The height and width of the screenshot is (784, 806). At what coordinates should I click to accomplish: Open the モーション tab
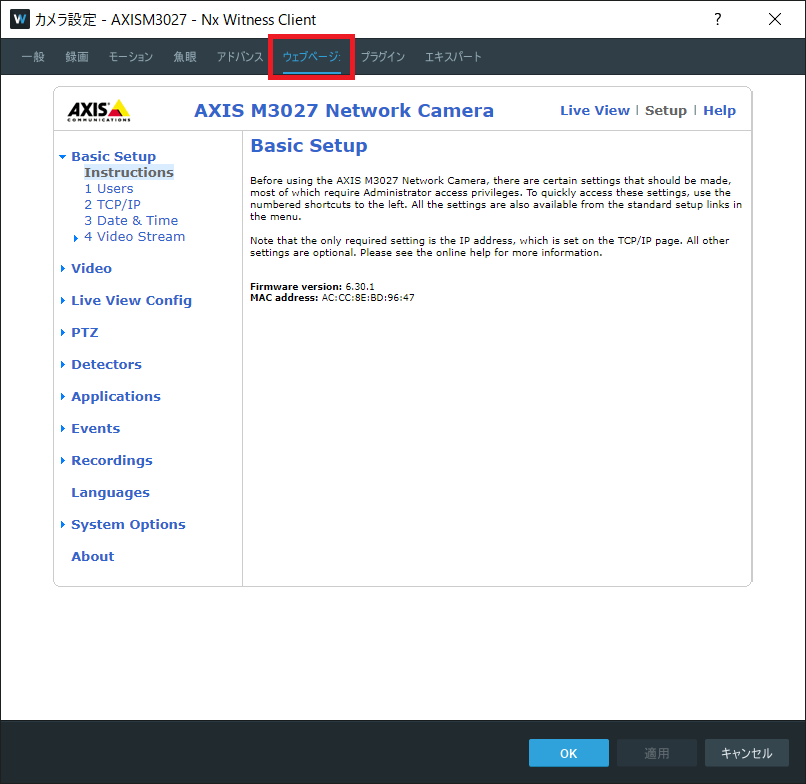pos(131,57)
